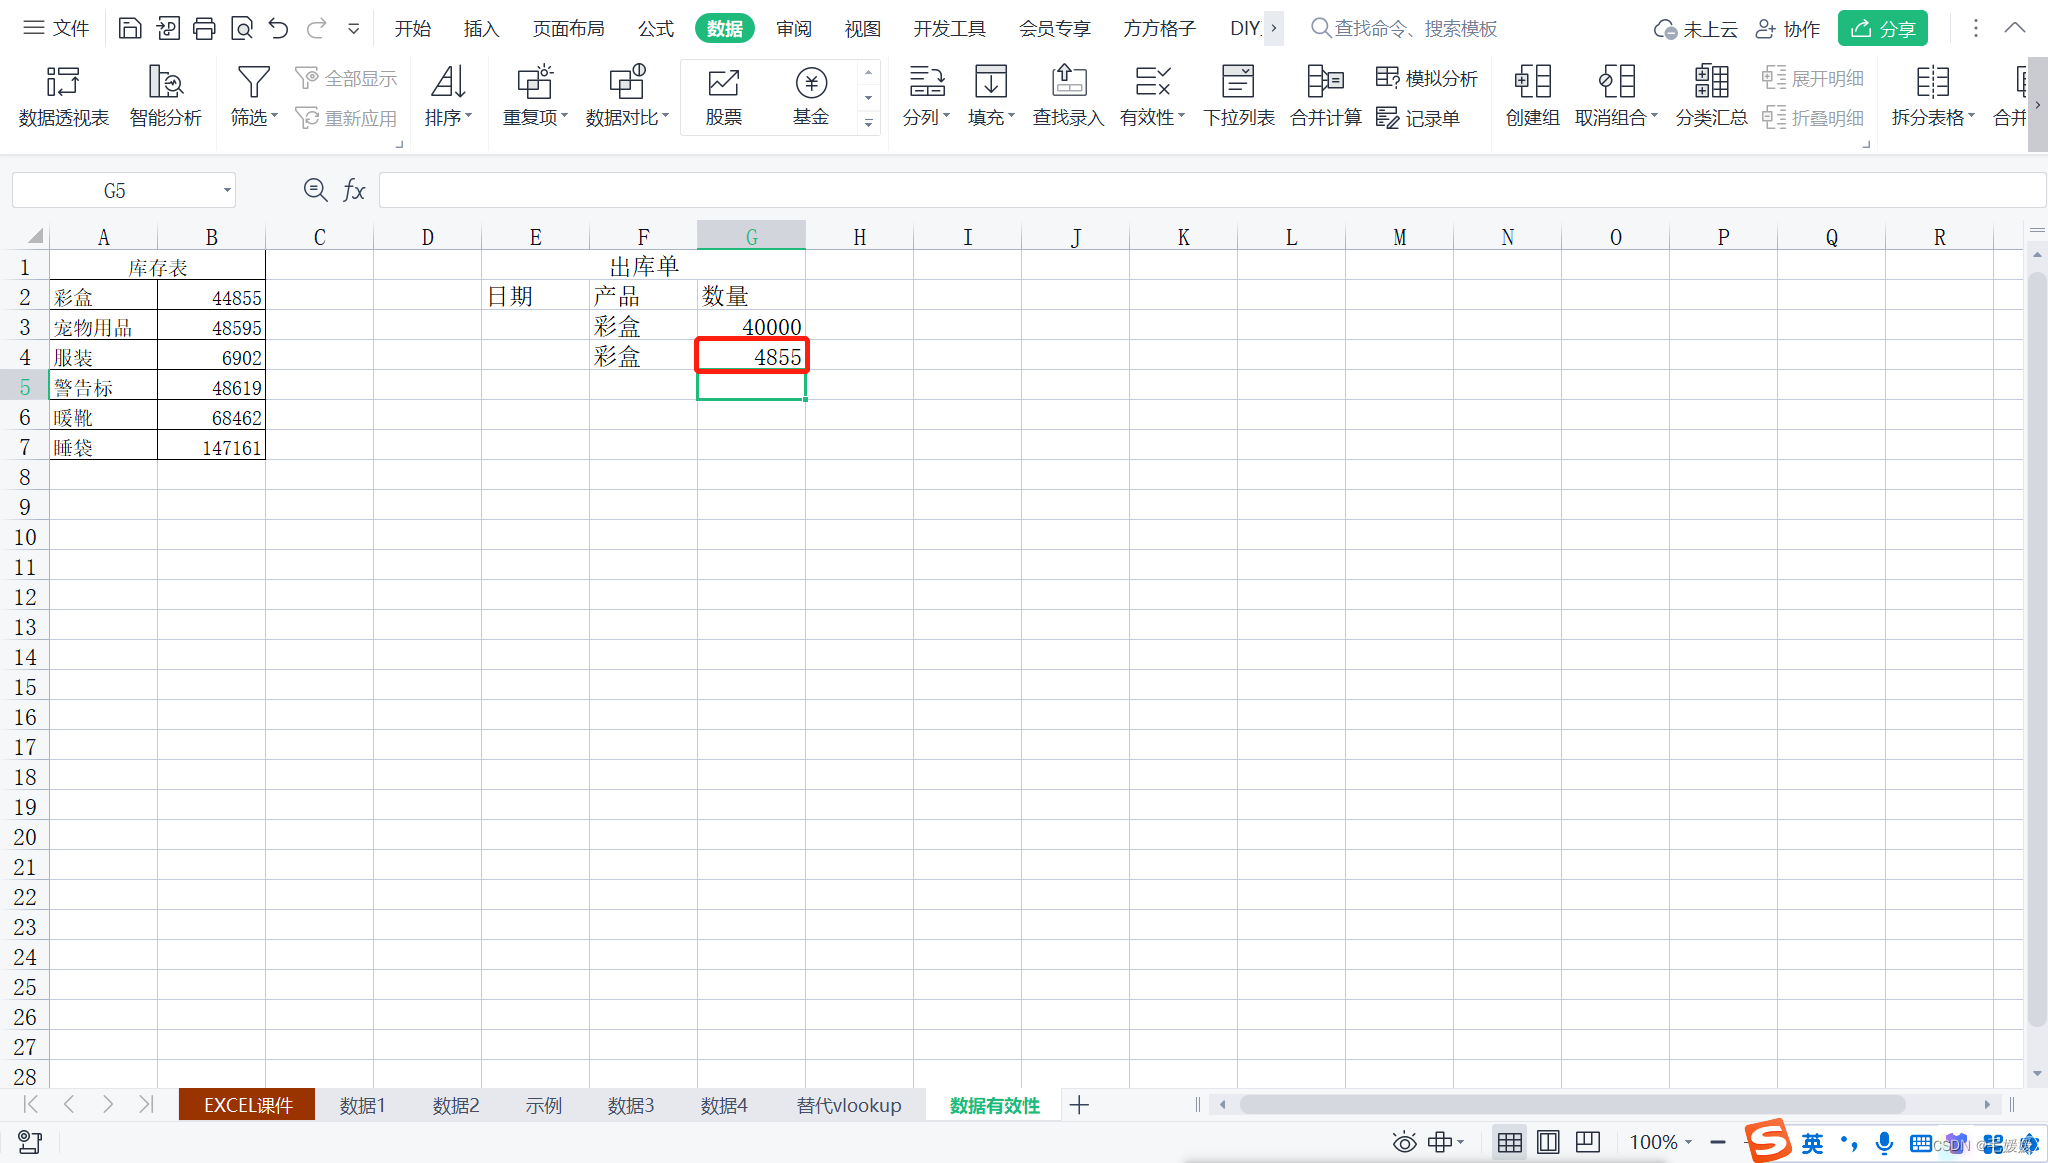Zoom out with the minus button
2048x1163 pixels.
[x=1718, y=1142]
